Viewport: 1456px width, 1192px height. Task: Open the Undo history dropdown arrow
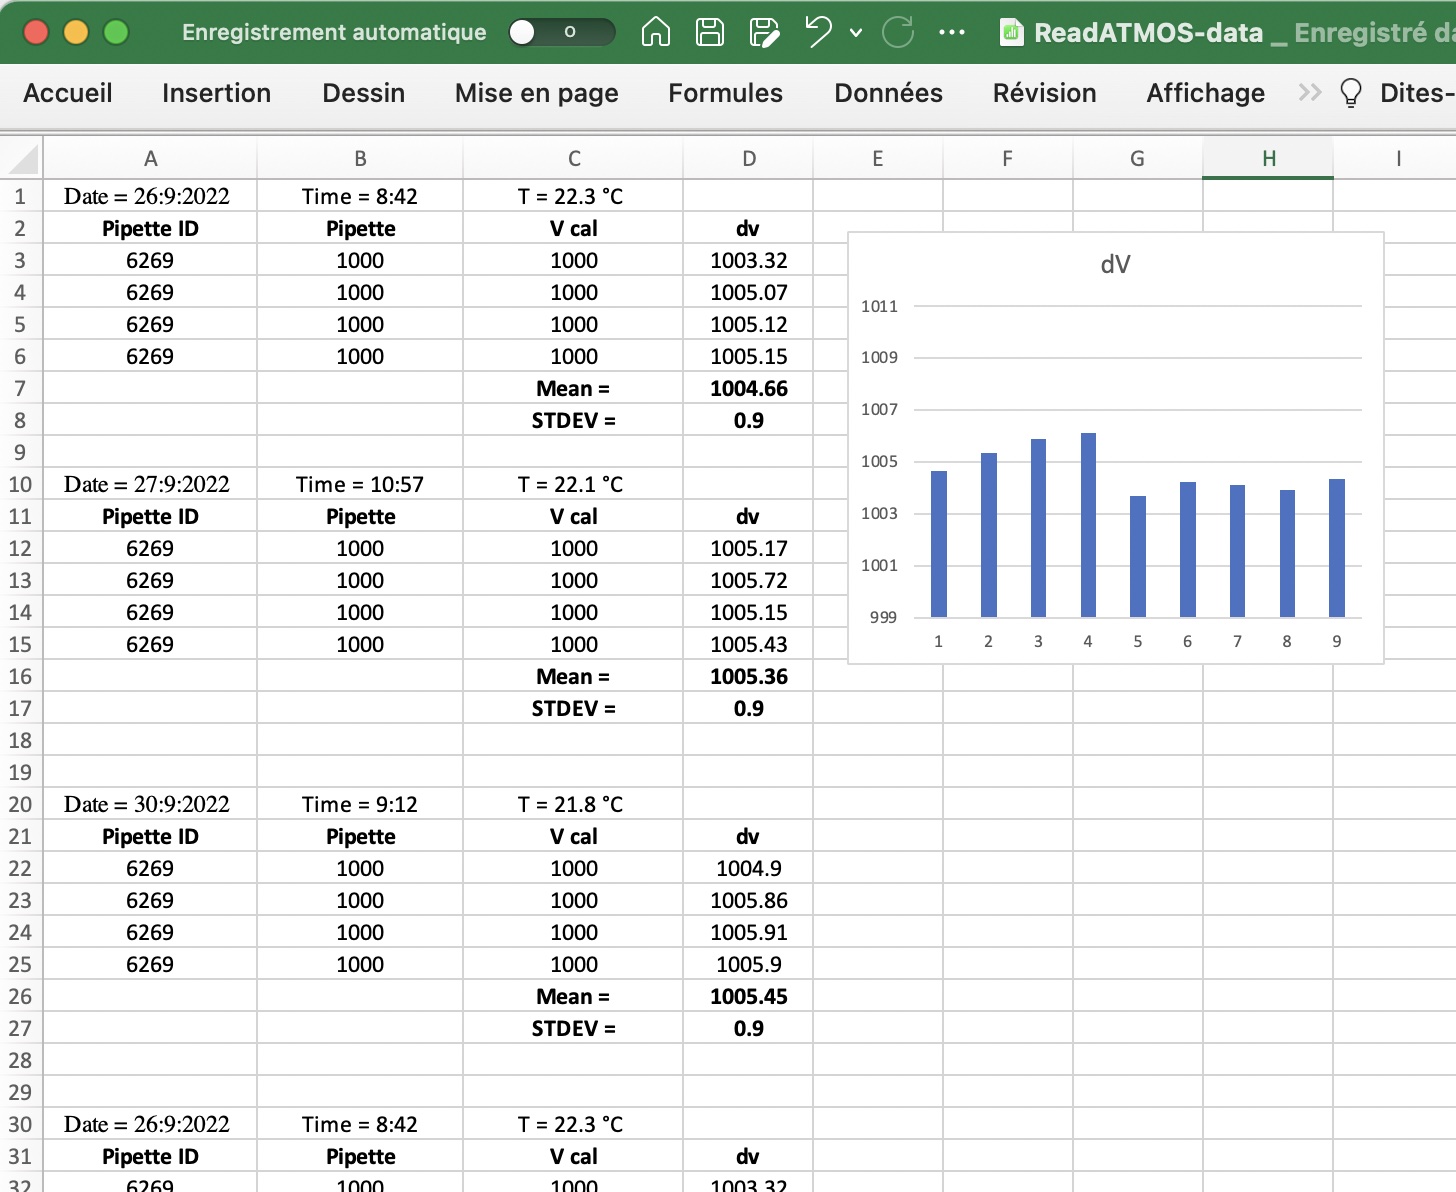(x=856, y=32)
